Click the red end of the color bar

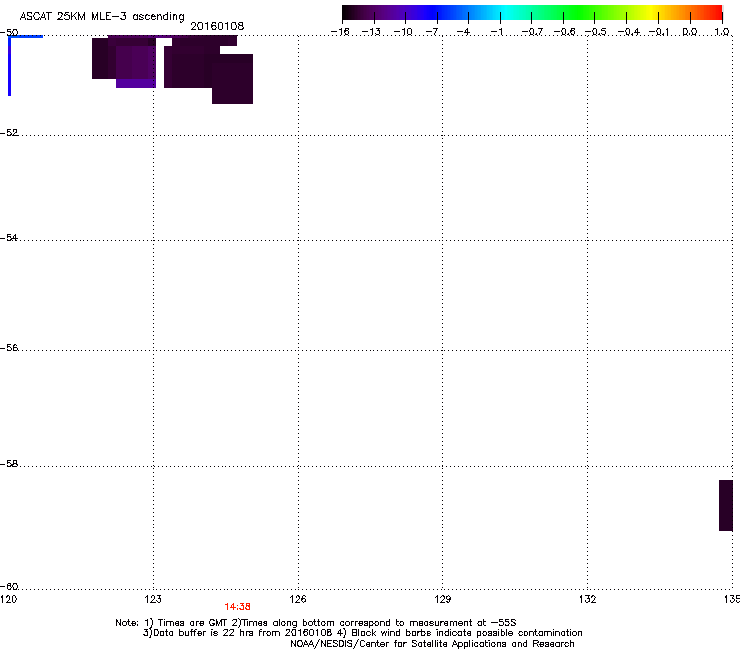click(713, 12)
